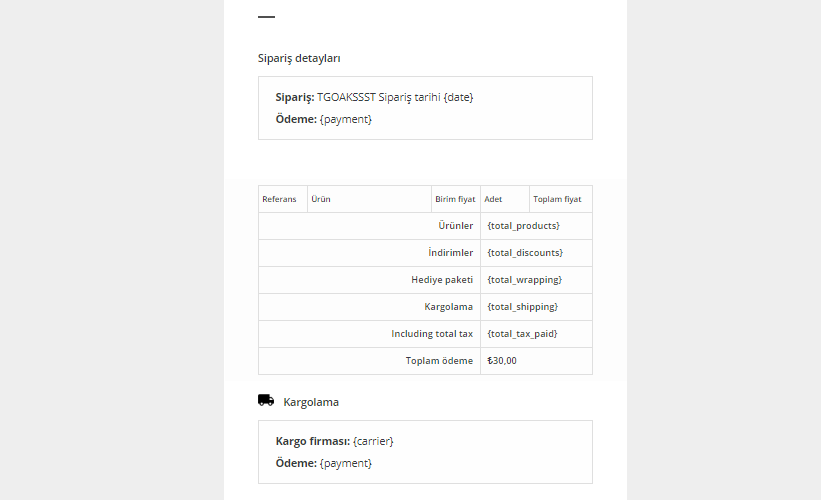Click the ₺30,00 total payment amount
The image size is (821, 500).
click(502, 361)
